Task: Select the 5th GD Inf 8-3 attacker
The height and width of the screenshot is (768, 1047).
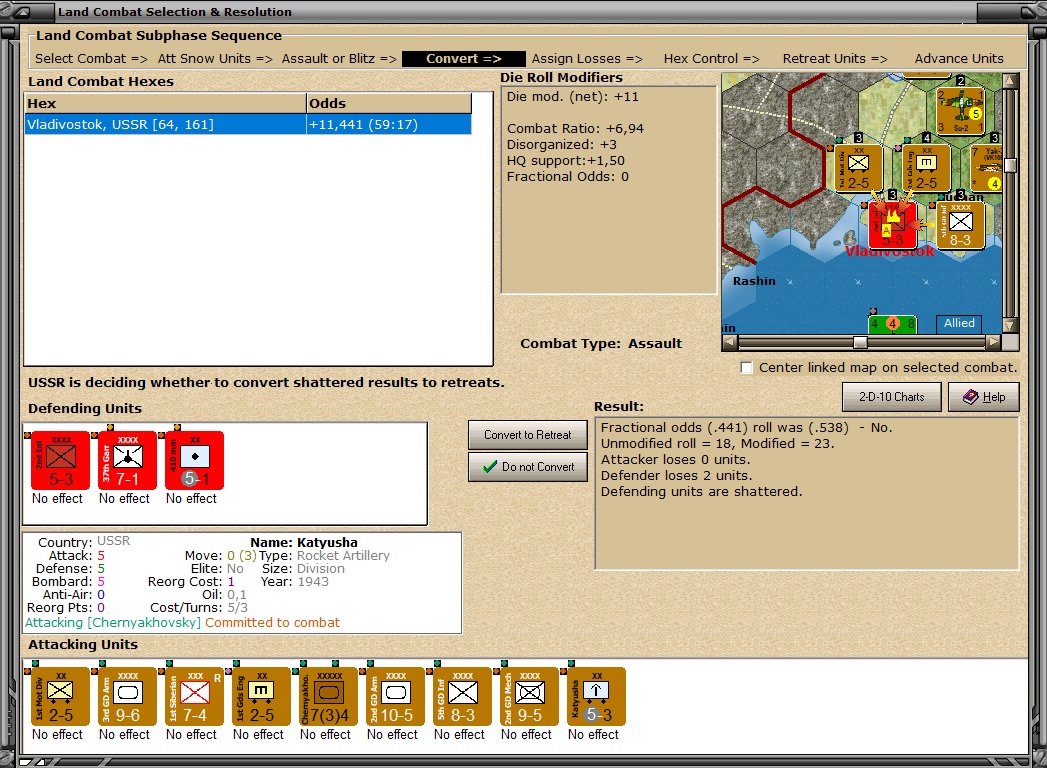Action: pyautogui.click(x=459, y=697)
